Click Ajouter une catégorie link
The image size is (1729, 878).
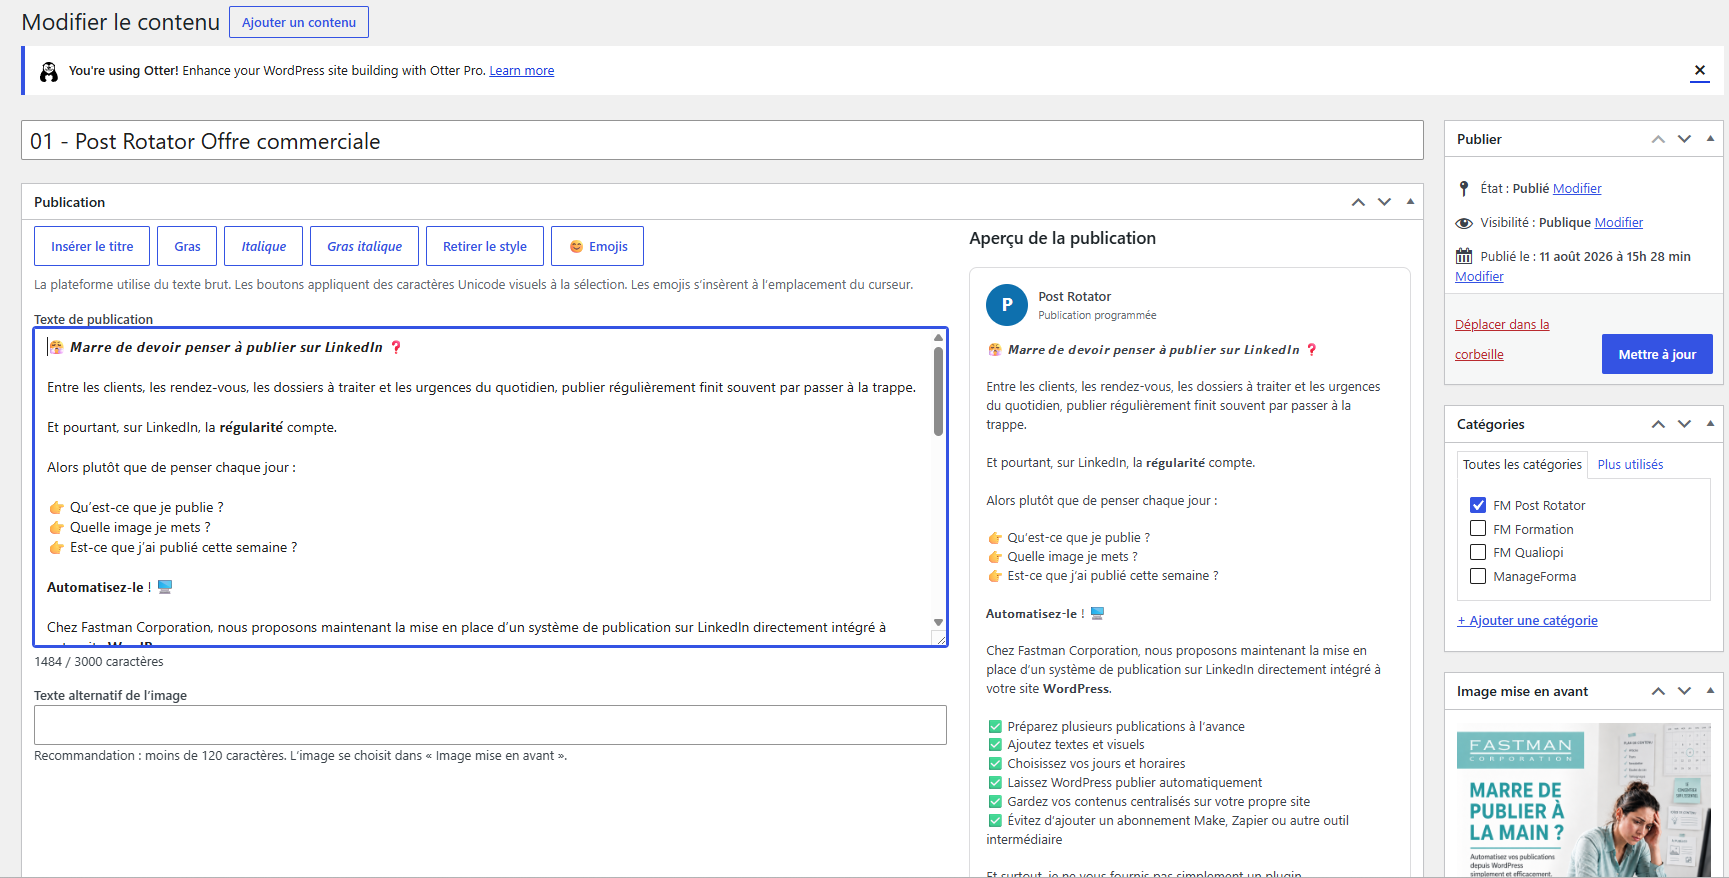(1527, 620)
